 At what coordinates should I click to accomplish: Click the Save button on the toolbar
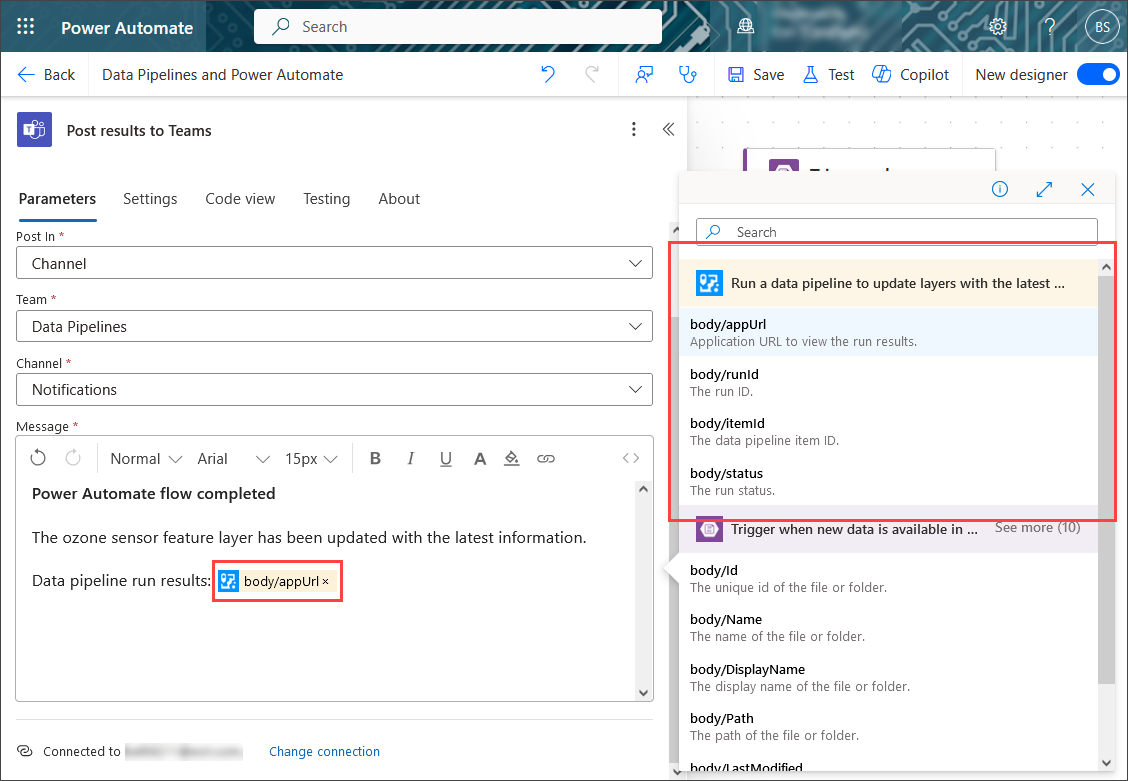755,74
